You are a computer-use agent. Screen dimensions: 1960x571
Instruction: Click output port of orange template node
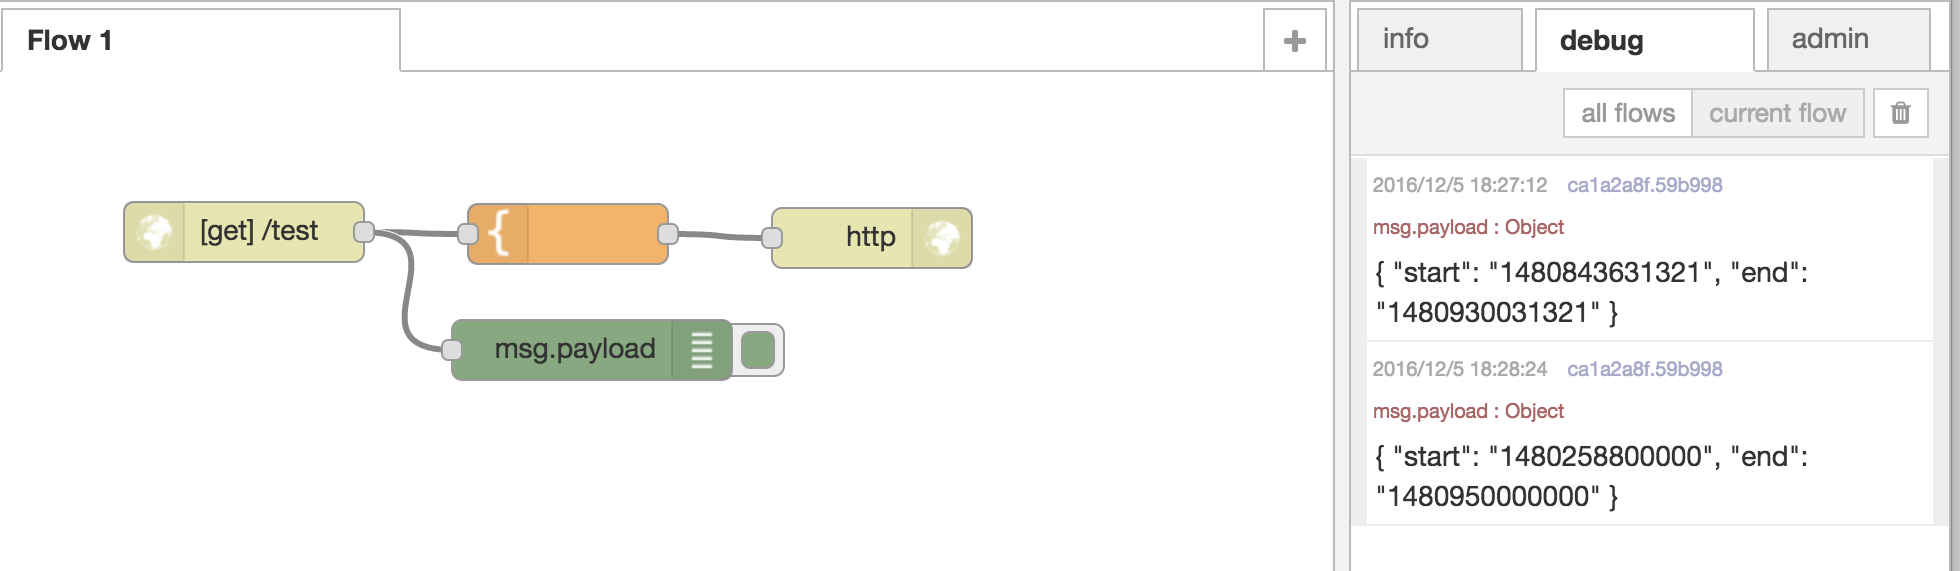[668, 234]
